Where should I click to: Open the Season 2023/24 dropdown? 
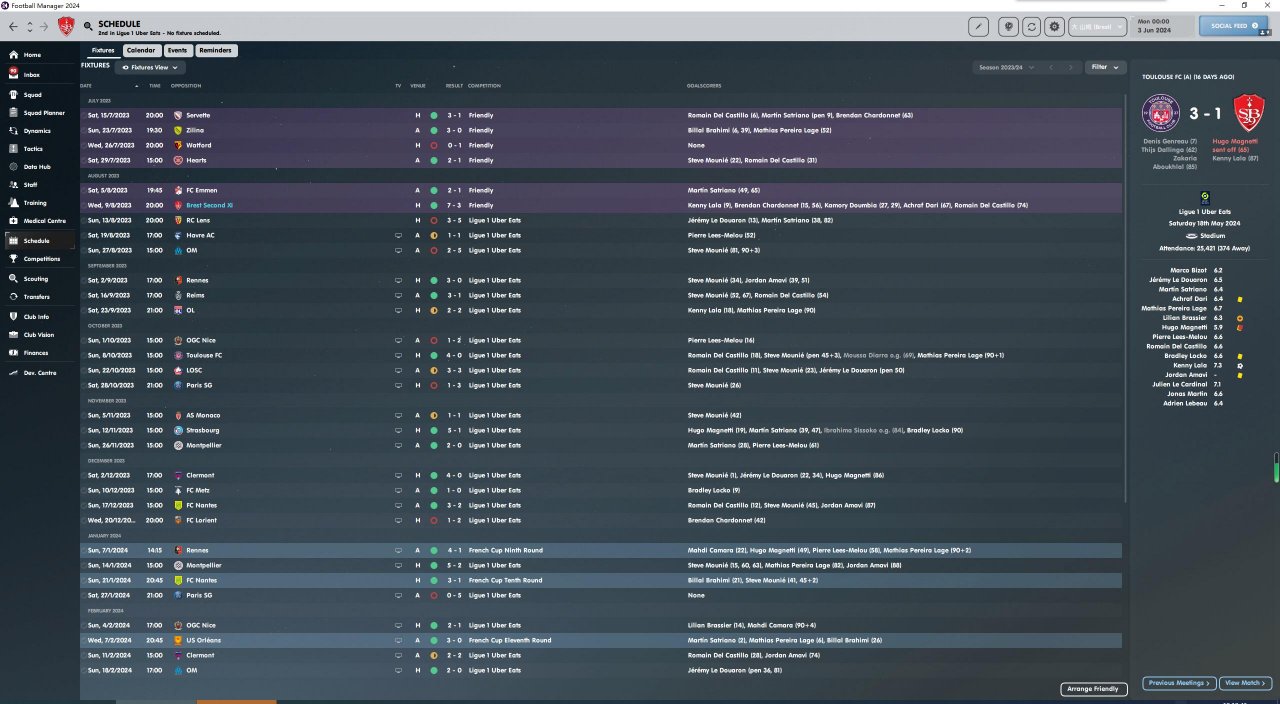pyautogui.click(x=1005, y=67)
